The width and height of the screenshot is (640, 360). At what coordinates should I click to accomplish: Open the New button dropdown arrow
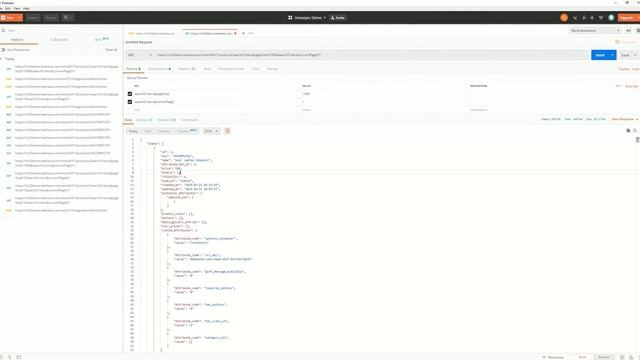[20, 18]
